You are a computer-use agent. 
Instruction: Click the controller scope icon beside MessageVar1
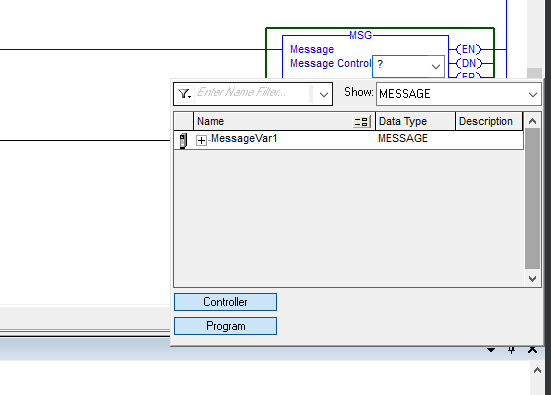pos(183,141)
